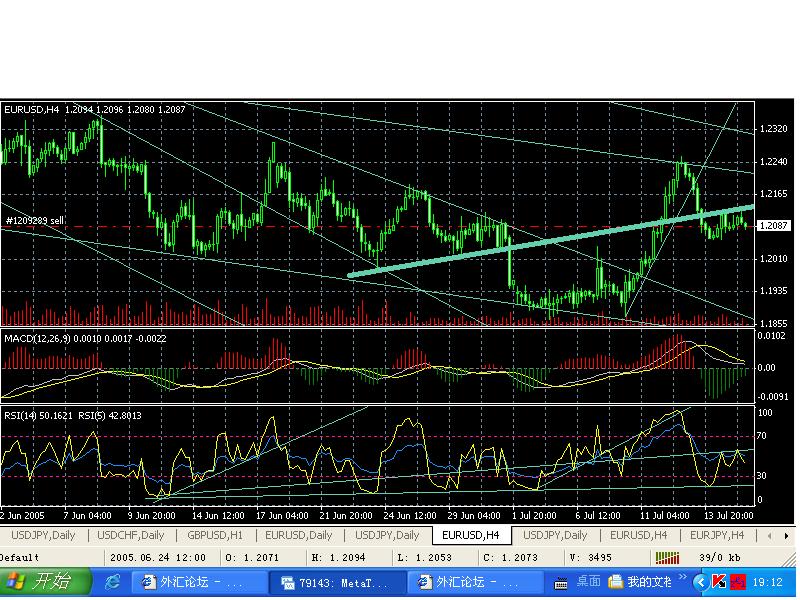Screen dimensions: 800x600
Task: Click the 11 Jul 04:00 time axis label
Action: (x=665, y=516)
